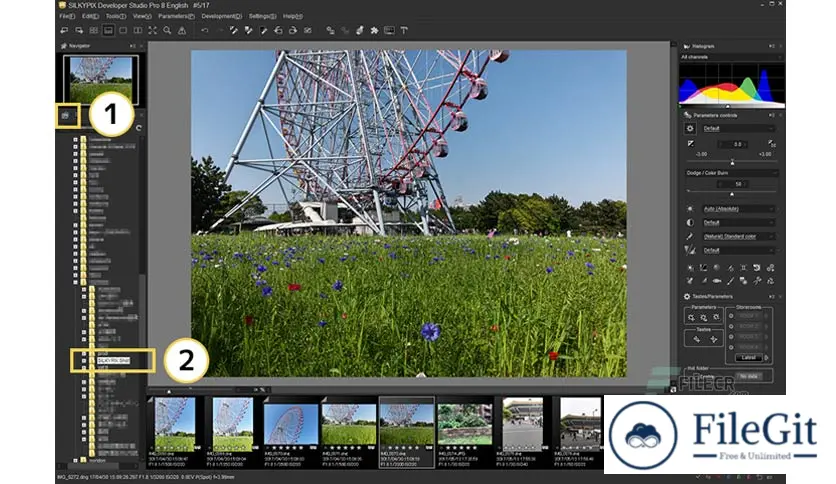
Task: Adjust the exposure bias slider handle
Action: [732, 162]
